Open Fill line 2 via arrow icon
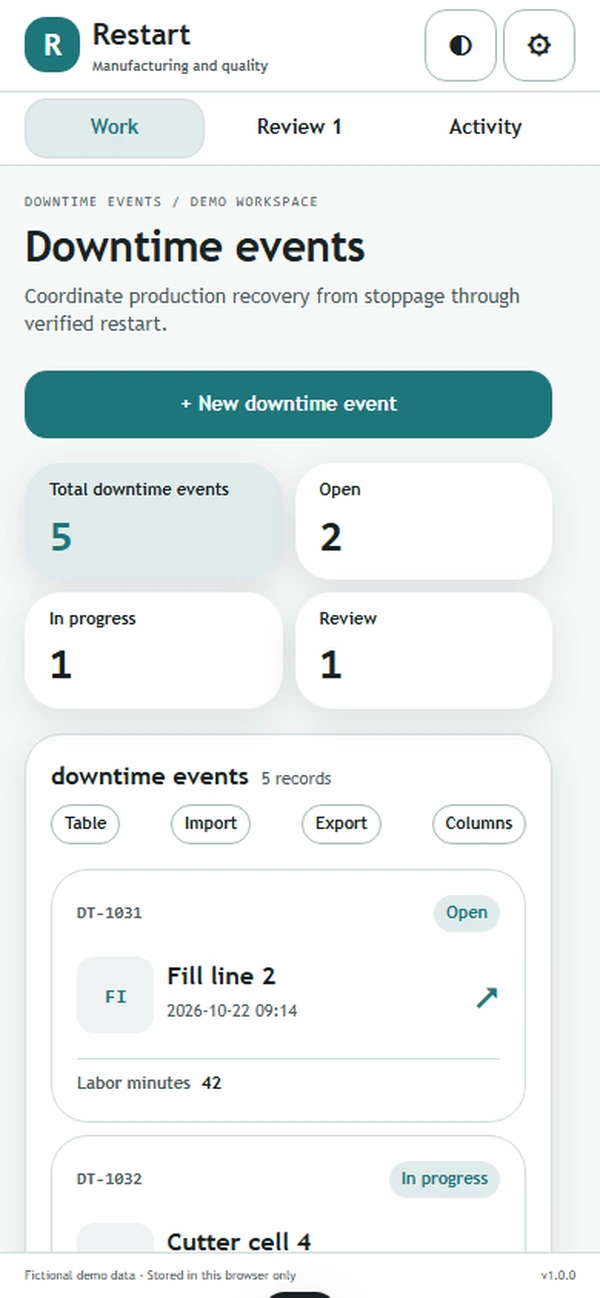The width and height of the screenshot is (600, 1298). [x=487, y=997]
